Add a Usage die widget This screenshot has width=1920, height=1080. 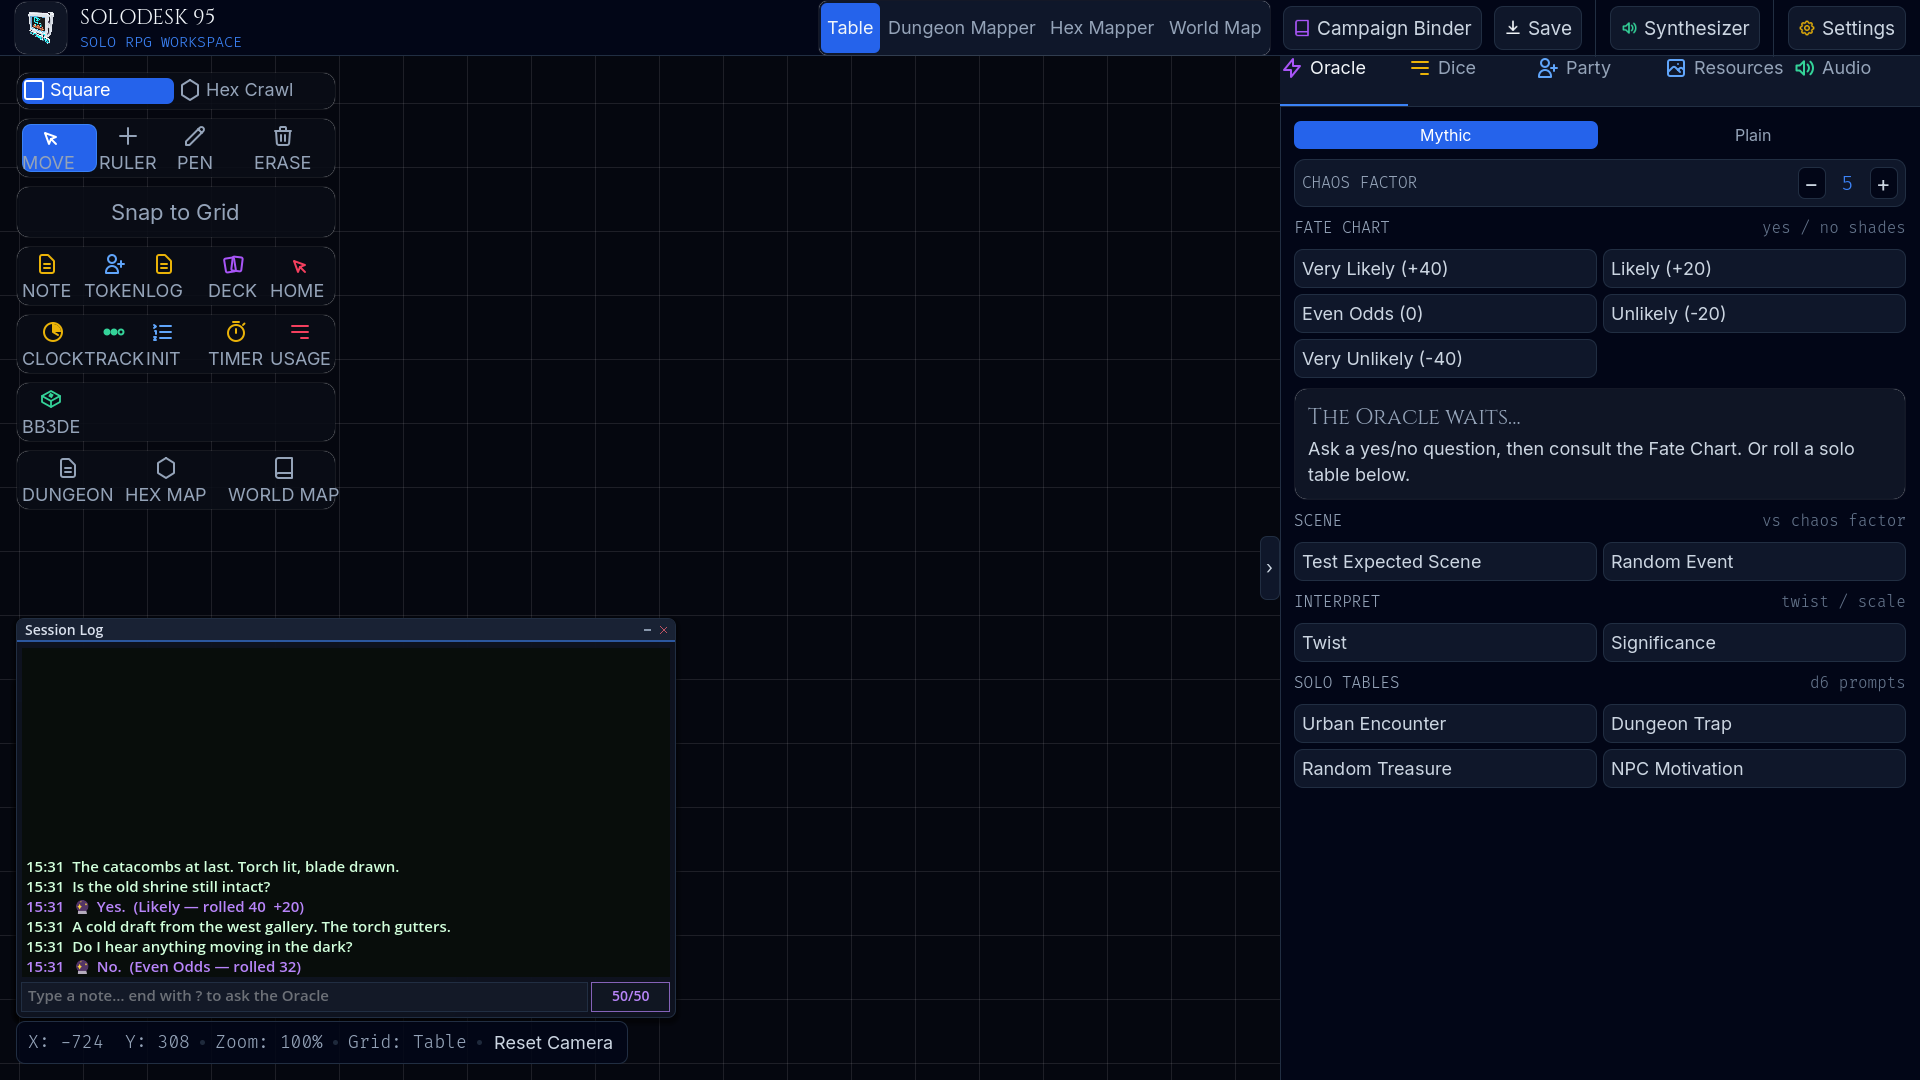pos(300,344)
